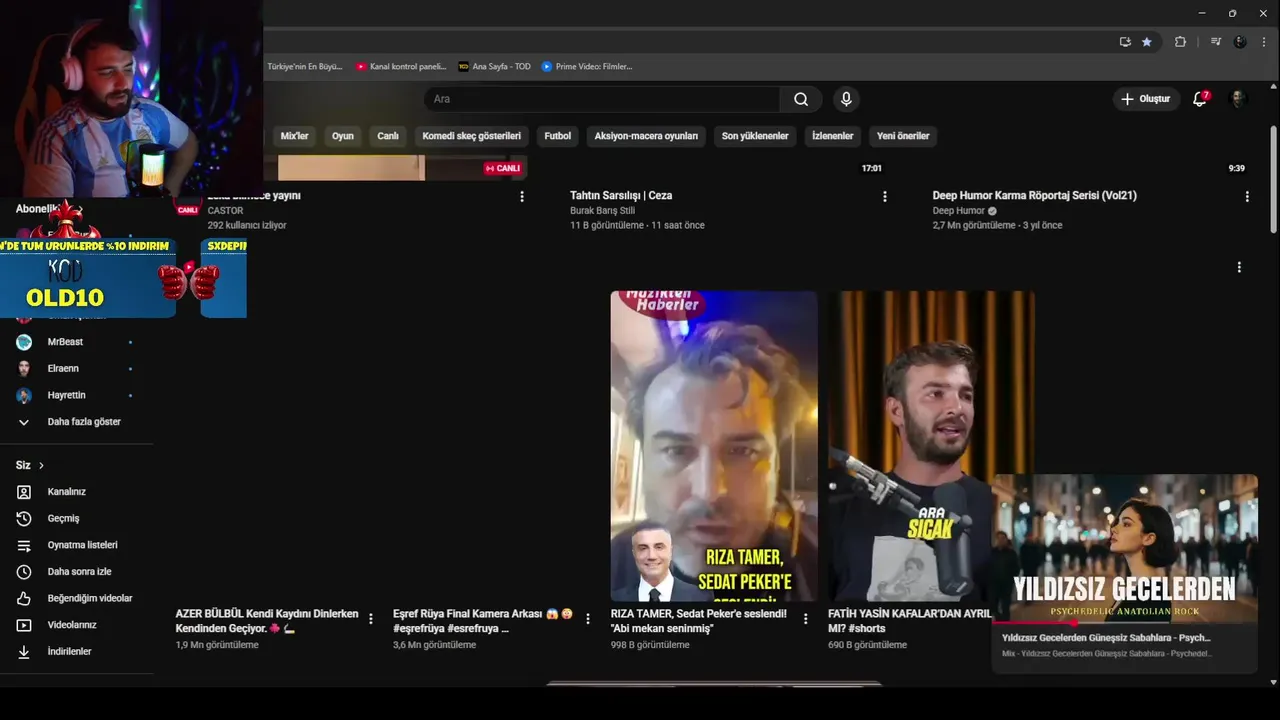Select Komedi skeç gösterileri chip
The width and height of the screenshot is (1280, 720).
click(472, 136)
